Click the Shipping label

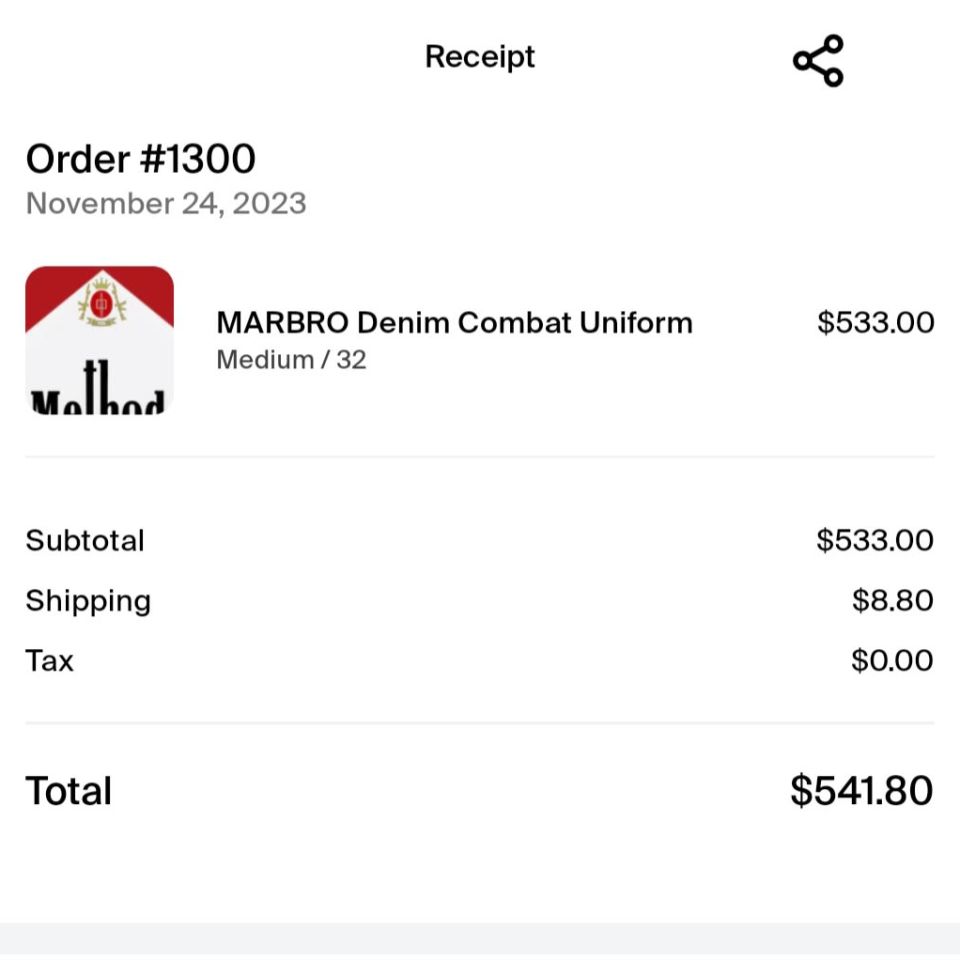[88, 600]
